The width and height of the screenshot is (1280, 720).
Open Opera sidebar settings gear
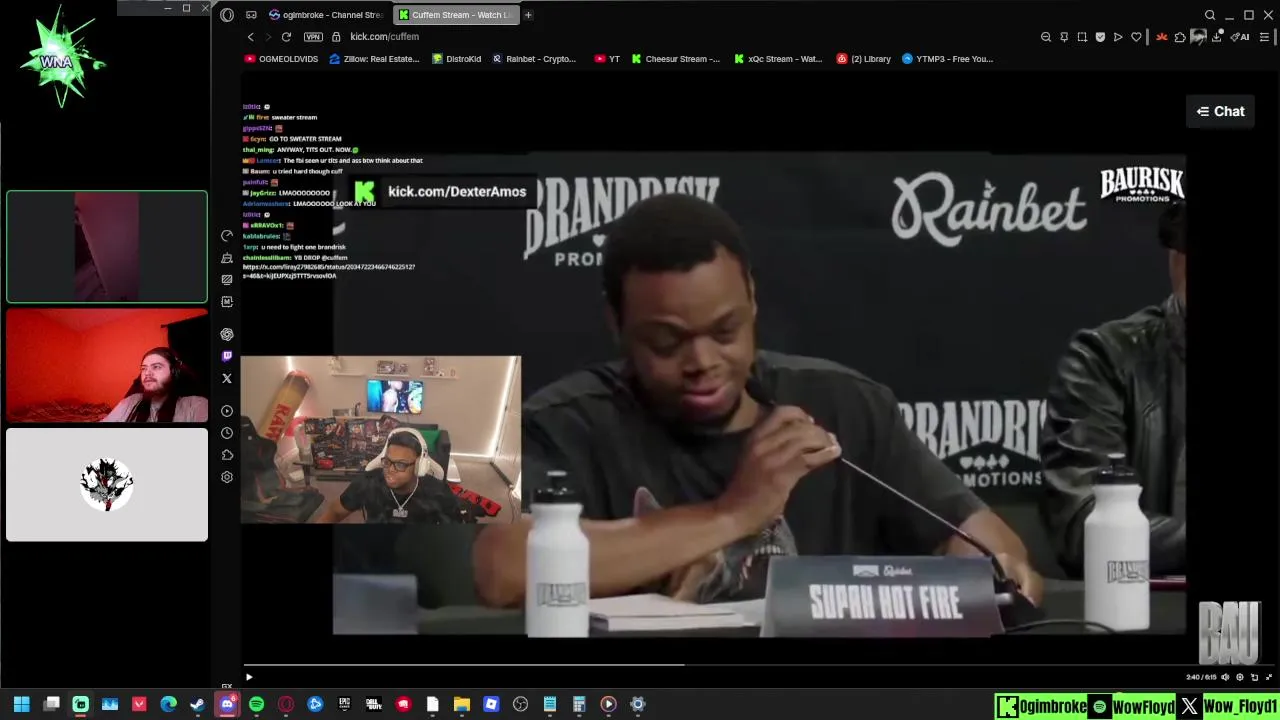tap(227, 477)
